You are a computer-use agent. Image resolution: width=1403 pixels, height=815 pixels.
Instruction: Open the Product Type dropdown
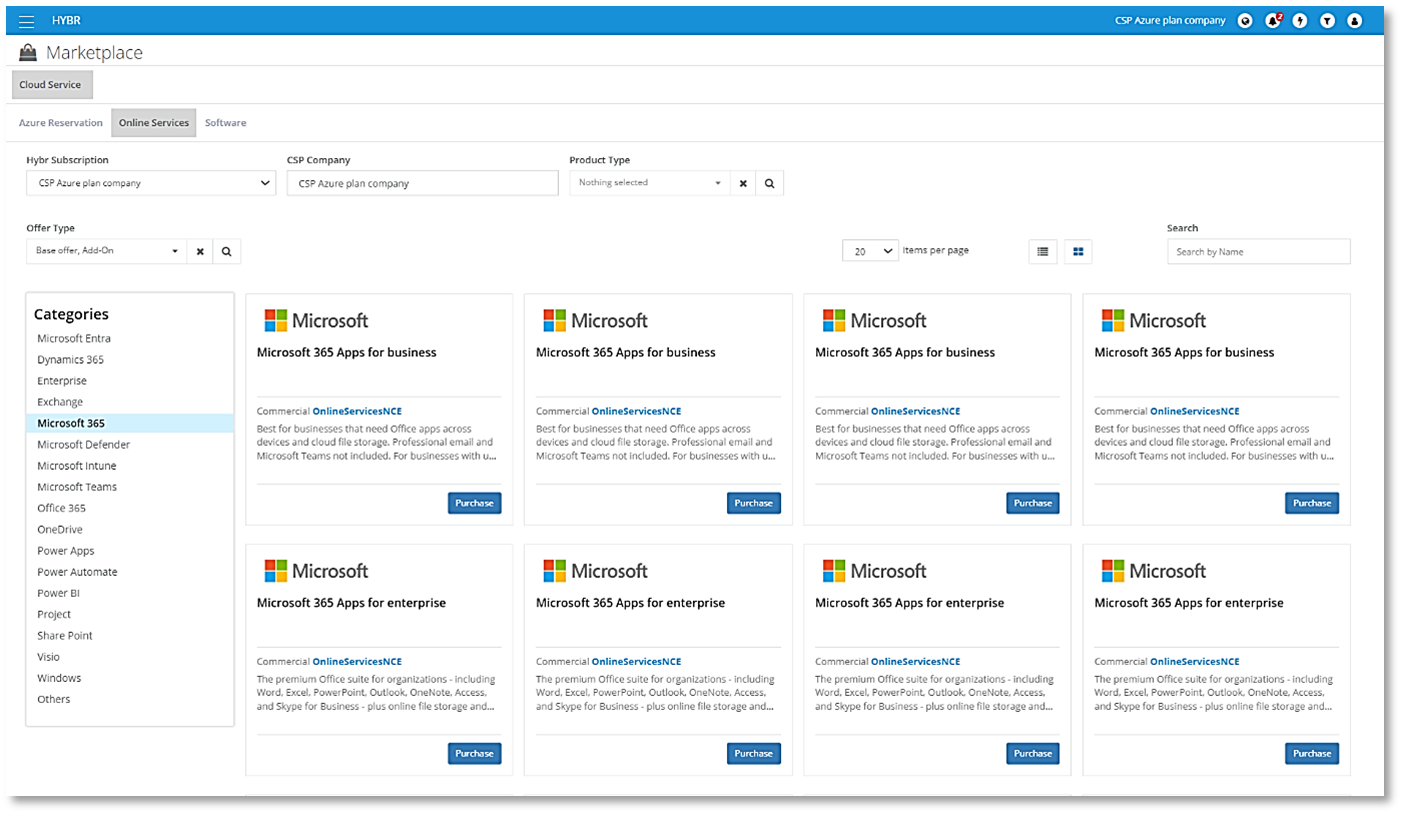pyautogui.click(x=650, y=183)
